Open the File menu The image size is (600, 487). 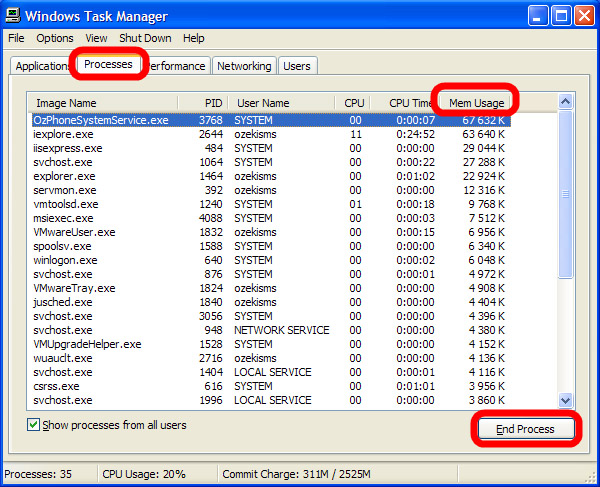(16, 38)
